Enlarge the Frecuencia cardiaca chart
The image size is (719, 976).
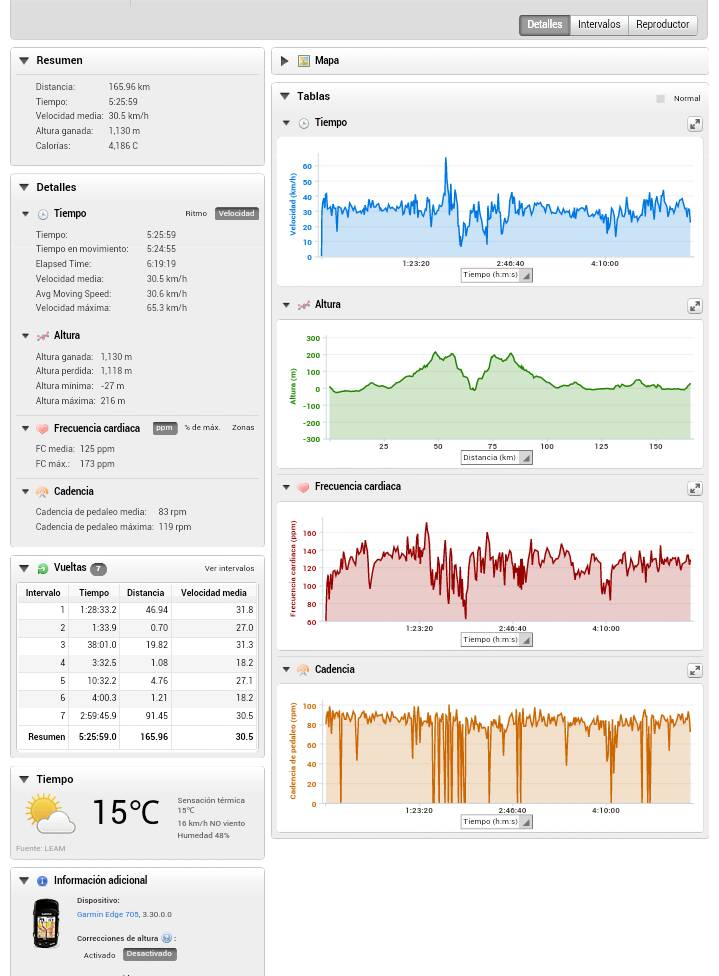click(694, 488)
